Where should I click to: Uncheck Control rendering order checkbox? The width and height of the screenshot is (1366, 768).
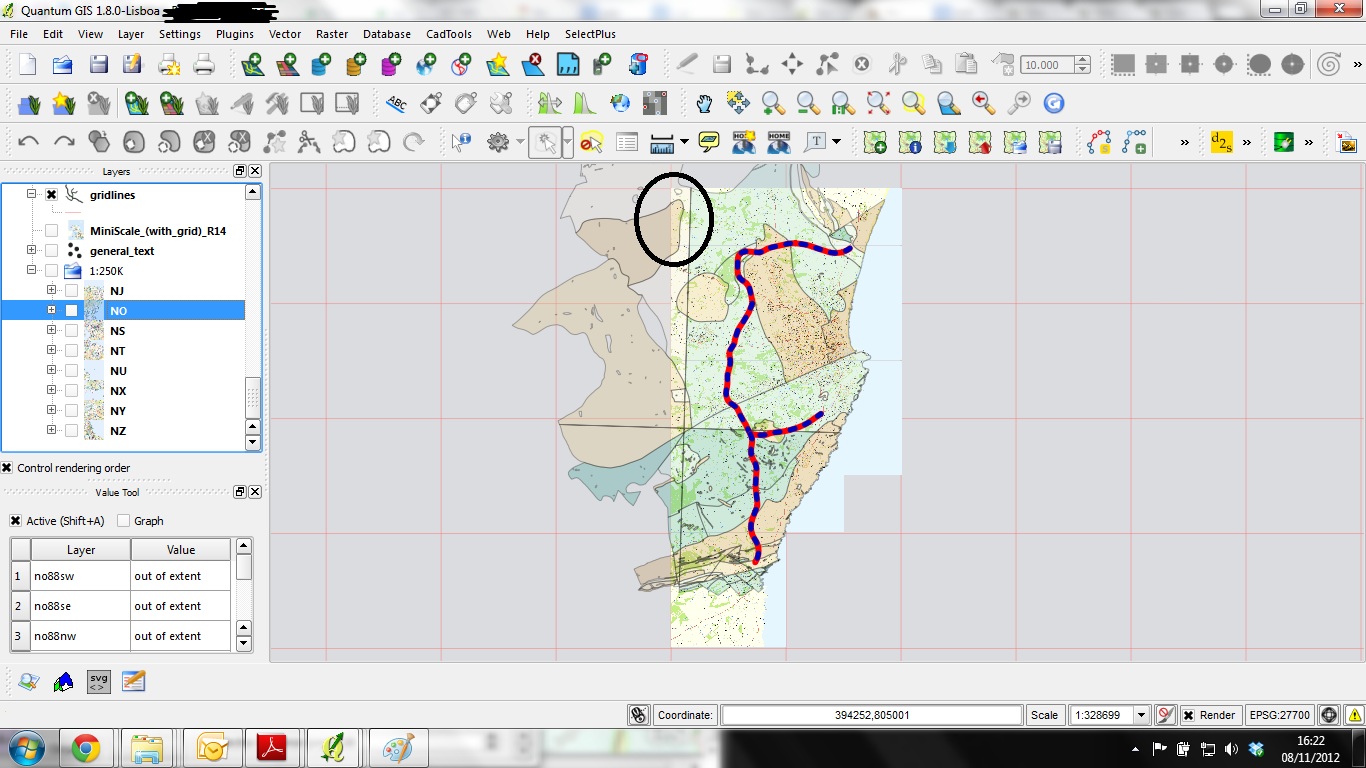pos(7,468)
